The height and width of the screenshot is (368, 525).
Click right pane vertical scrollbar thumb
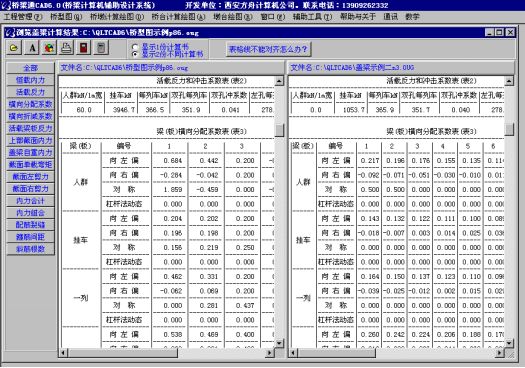[509, 129]
